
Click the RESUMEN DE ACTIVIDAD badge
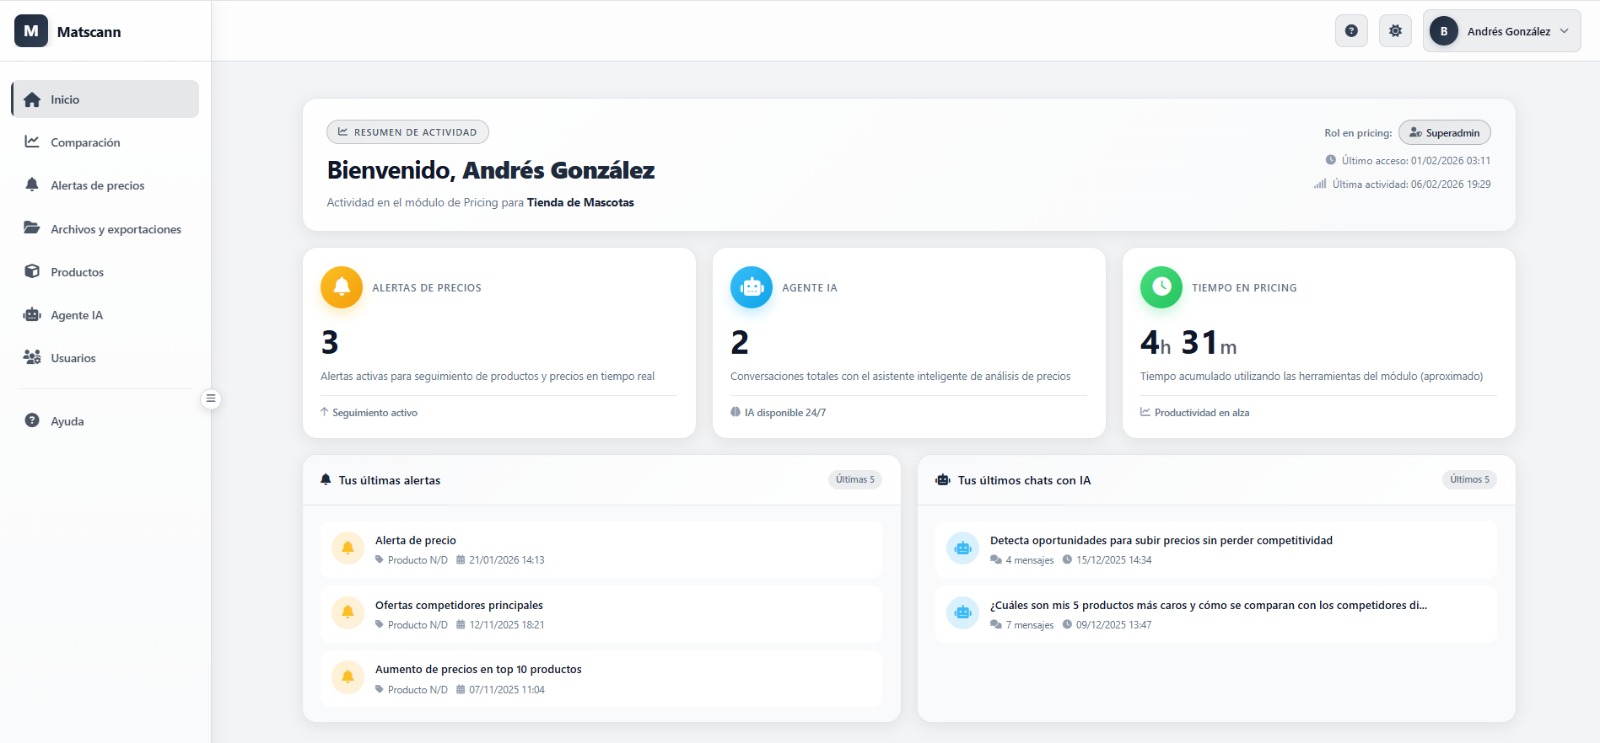(407, 132)
